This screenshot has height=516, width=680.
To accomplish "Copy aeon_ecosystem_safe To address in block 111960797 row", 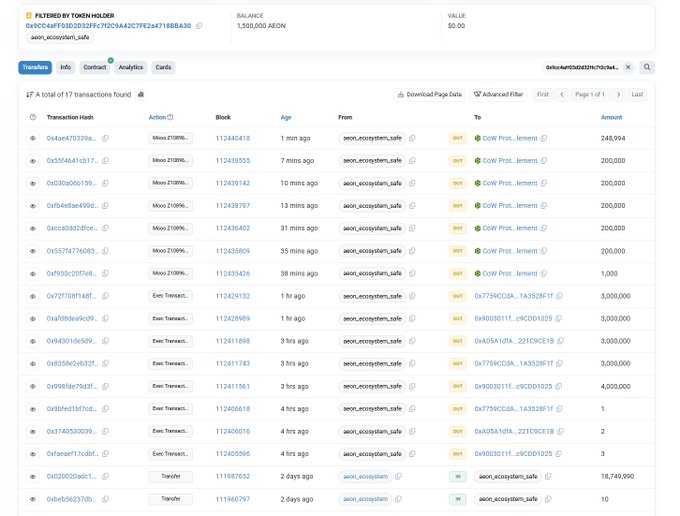I will 548,499.
